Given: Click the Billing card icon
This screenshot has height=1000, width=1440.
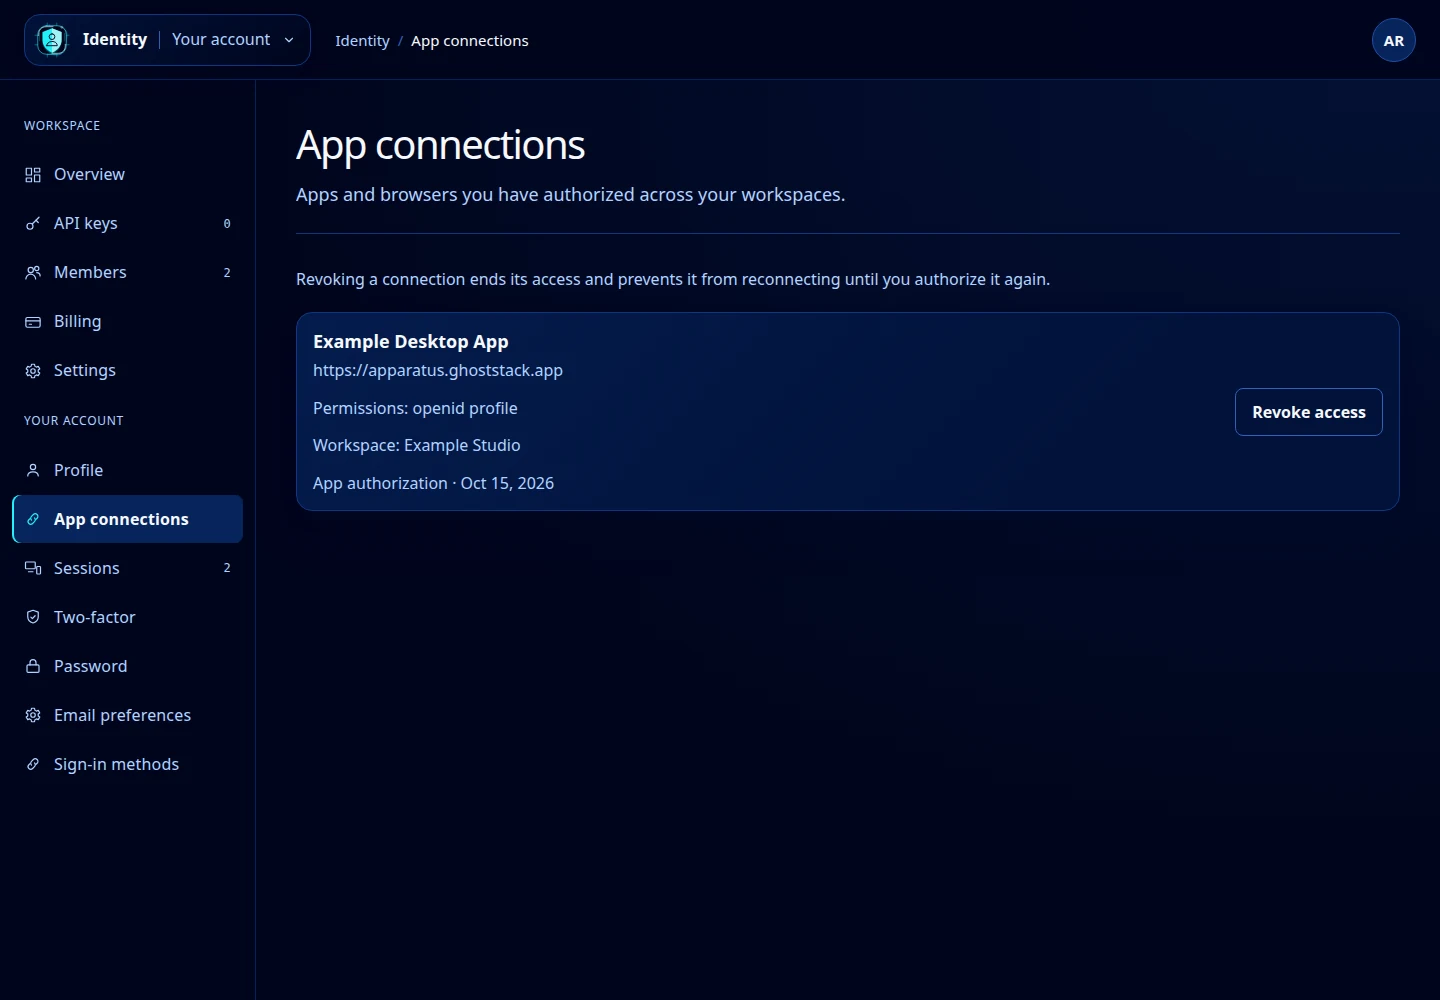Looking at the screenshot, I should (x=33, y=322).
